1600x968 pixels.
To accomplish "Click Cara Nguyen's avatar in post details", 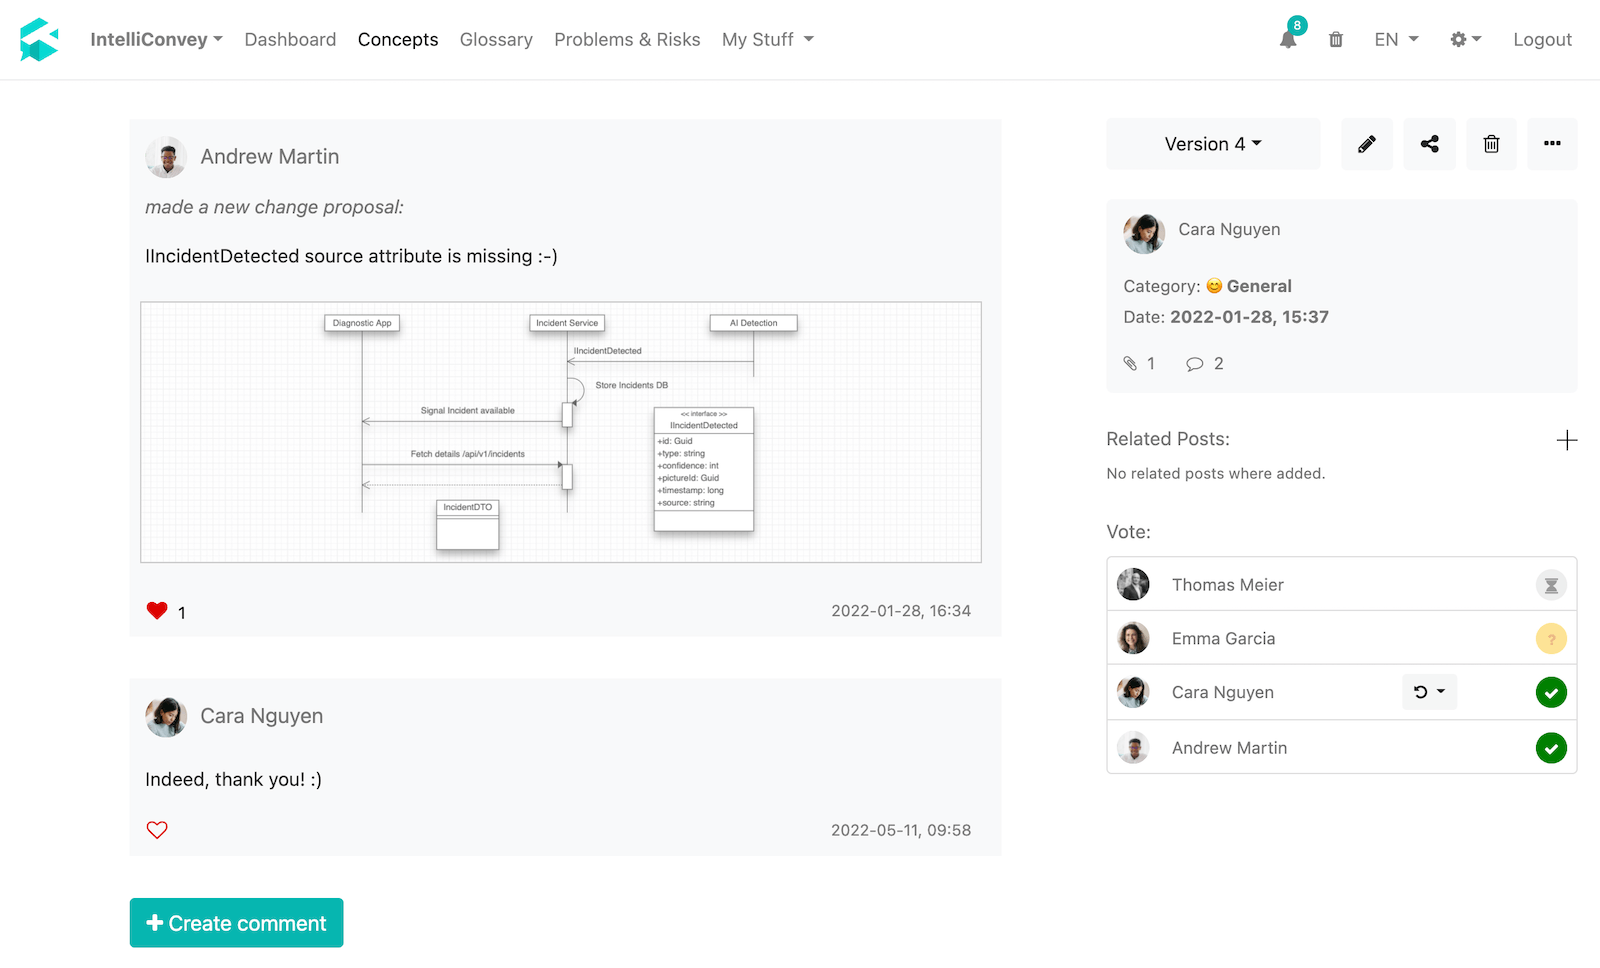I will pos(1144,233).
